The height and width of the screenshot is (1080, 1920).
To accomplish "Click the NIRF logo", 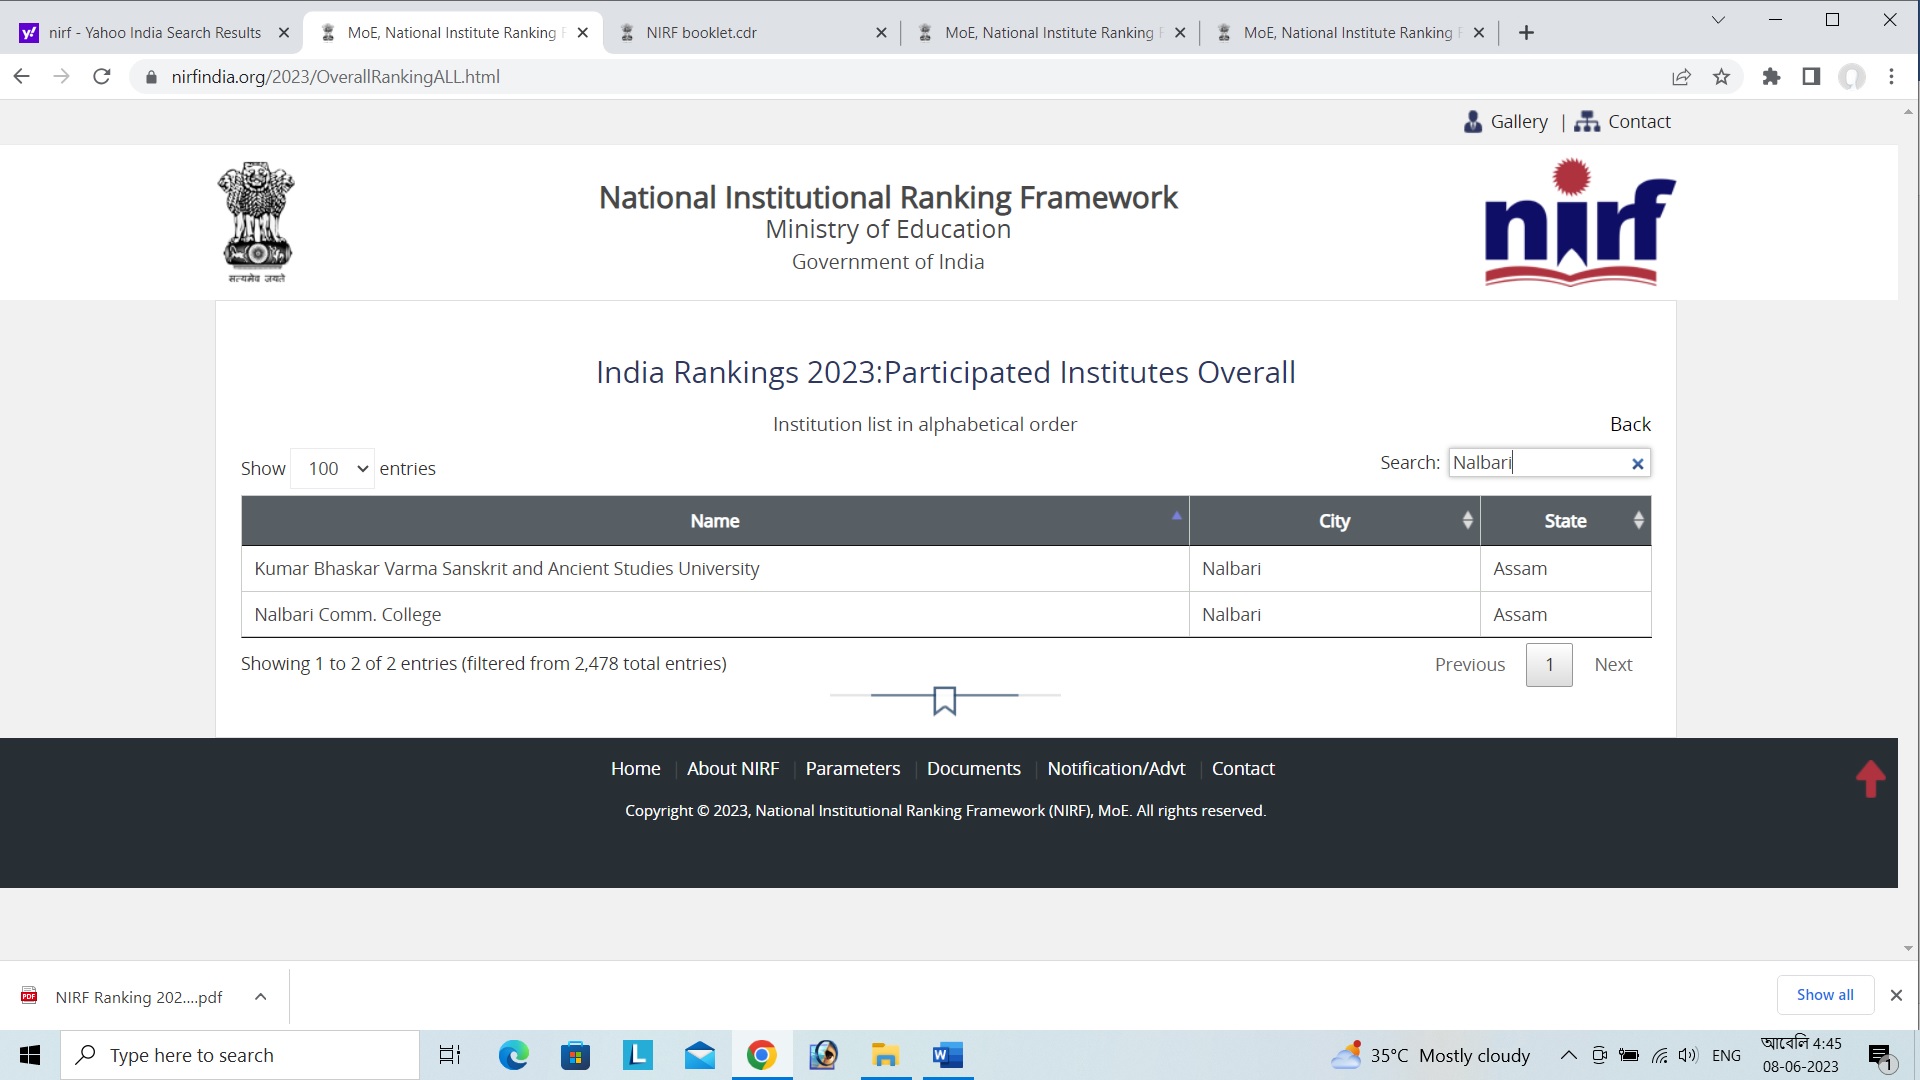I will [1580, 222].
